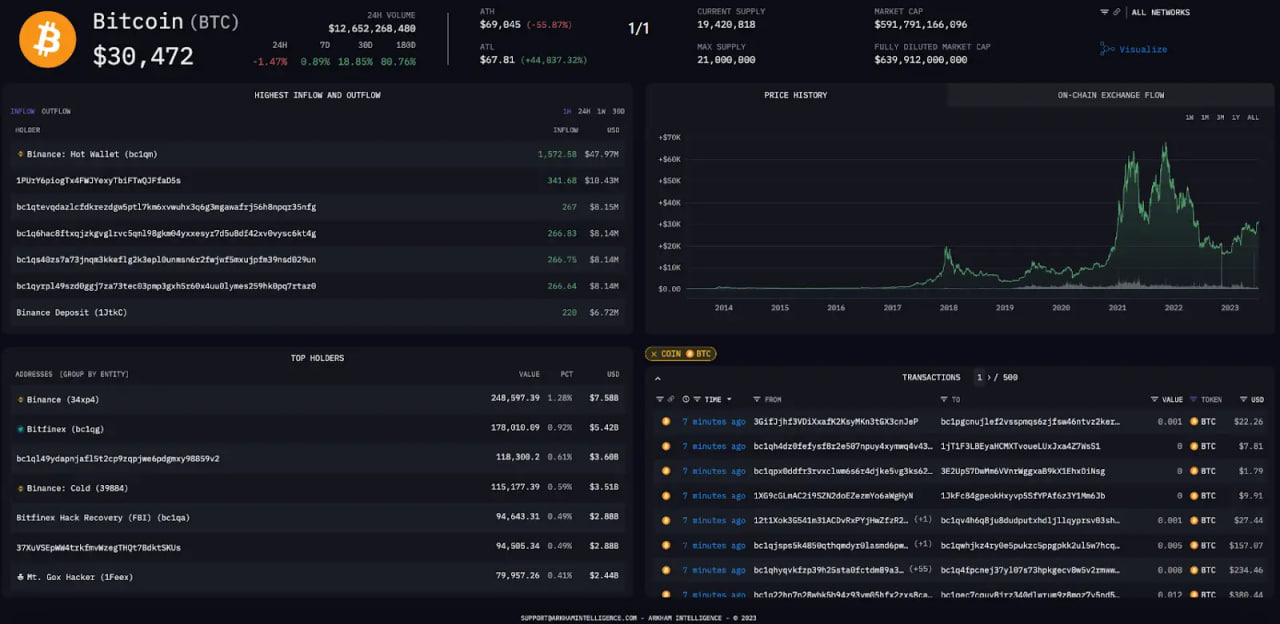This screenshot has width=1280, height=624.
Task: Click the $591,791,166,096 market cap value
Action: pyautogui.click(x=921, y=24)
